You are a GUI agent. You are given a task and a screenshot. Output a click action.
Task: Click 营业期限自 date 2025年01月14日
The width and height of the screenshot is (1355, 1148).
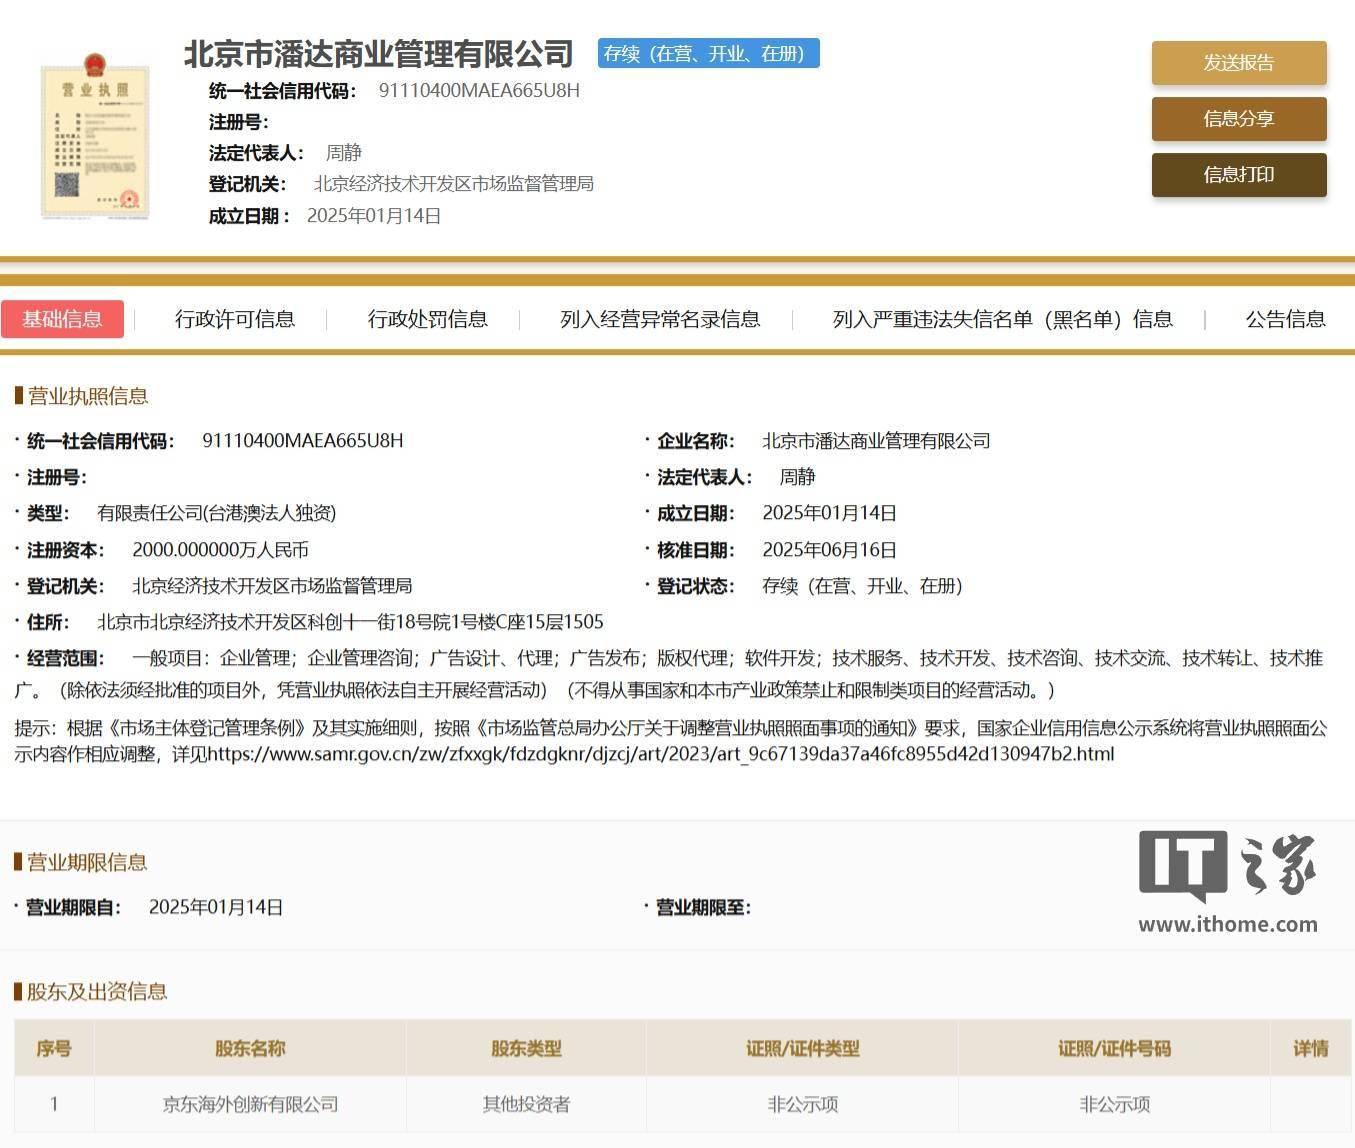click(x=216, y=907)
